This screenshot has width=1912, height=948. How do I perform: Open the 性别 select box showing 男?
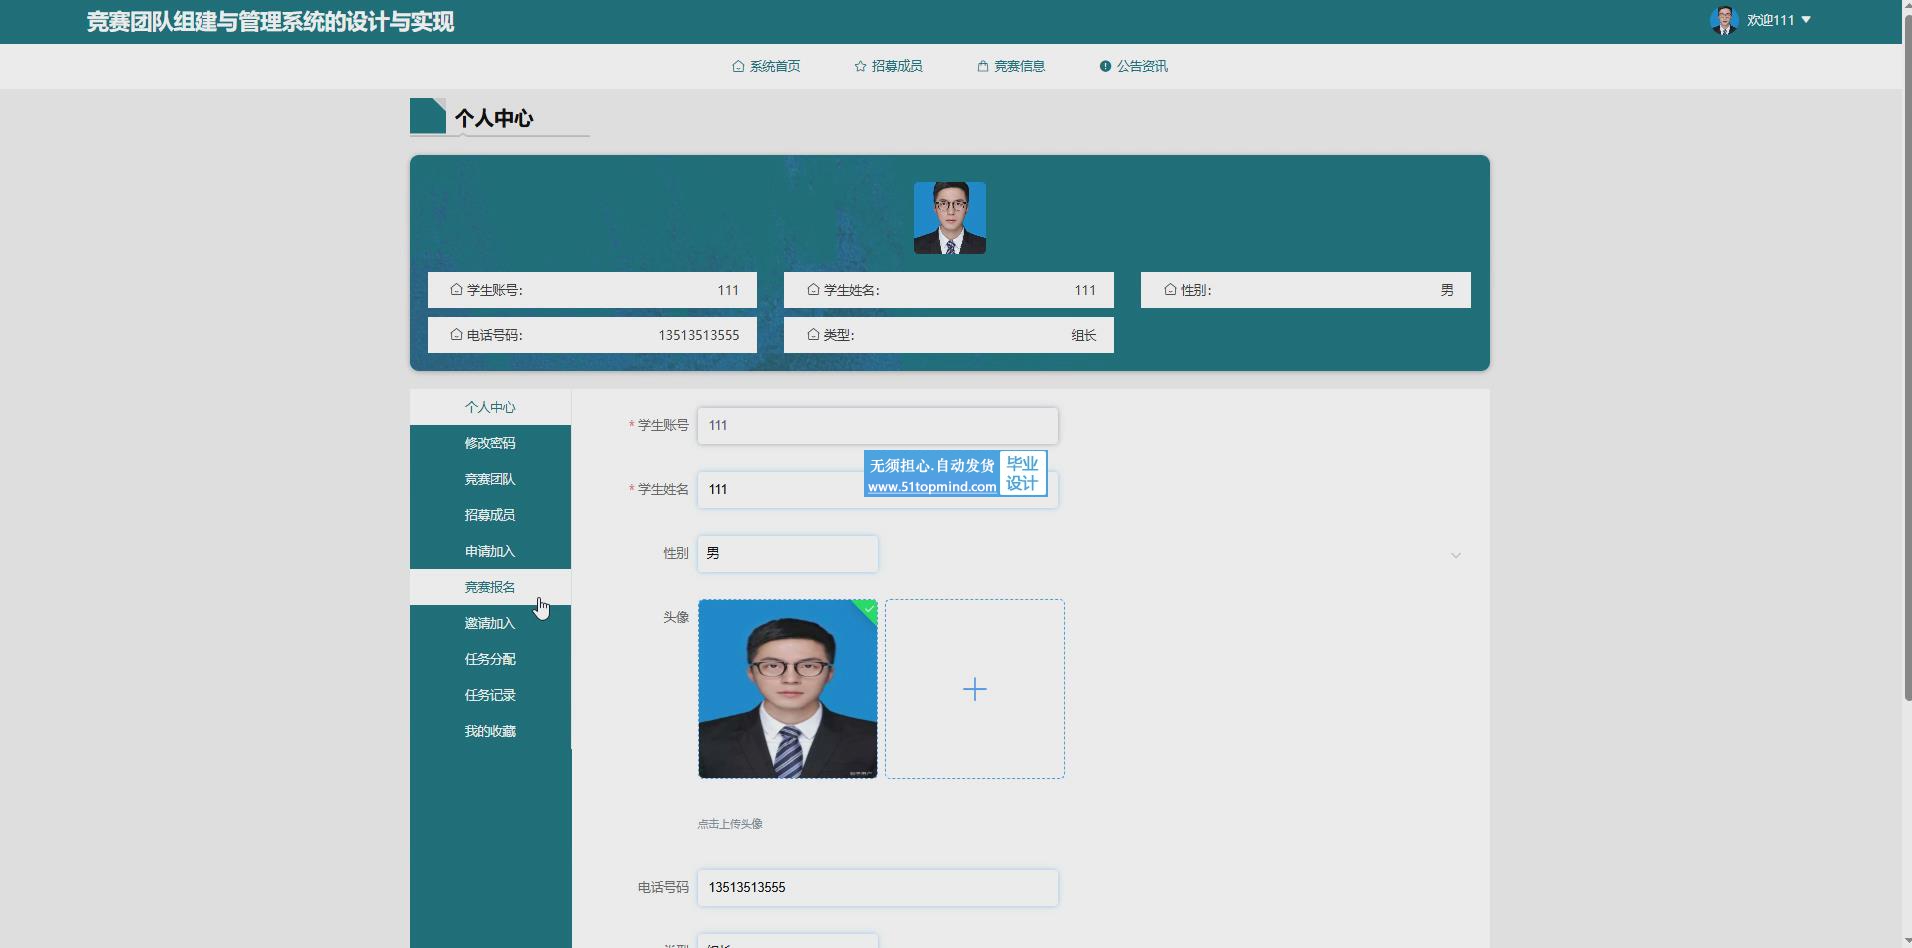click(787, 554)
